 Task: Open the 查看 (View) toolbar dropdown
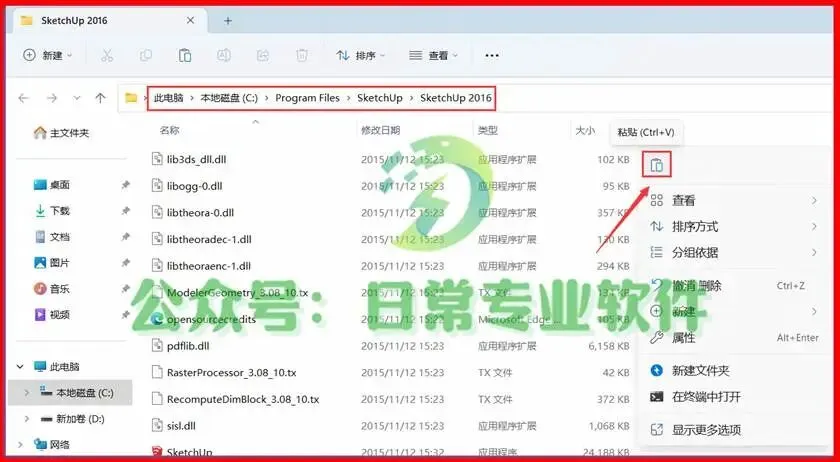pyautogui.click(x=433, y=55)
